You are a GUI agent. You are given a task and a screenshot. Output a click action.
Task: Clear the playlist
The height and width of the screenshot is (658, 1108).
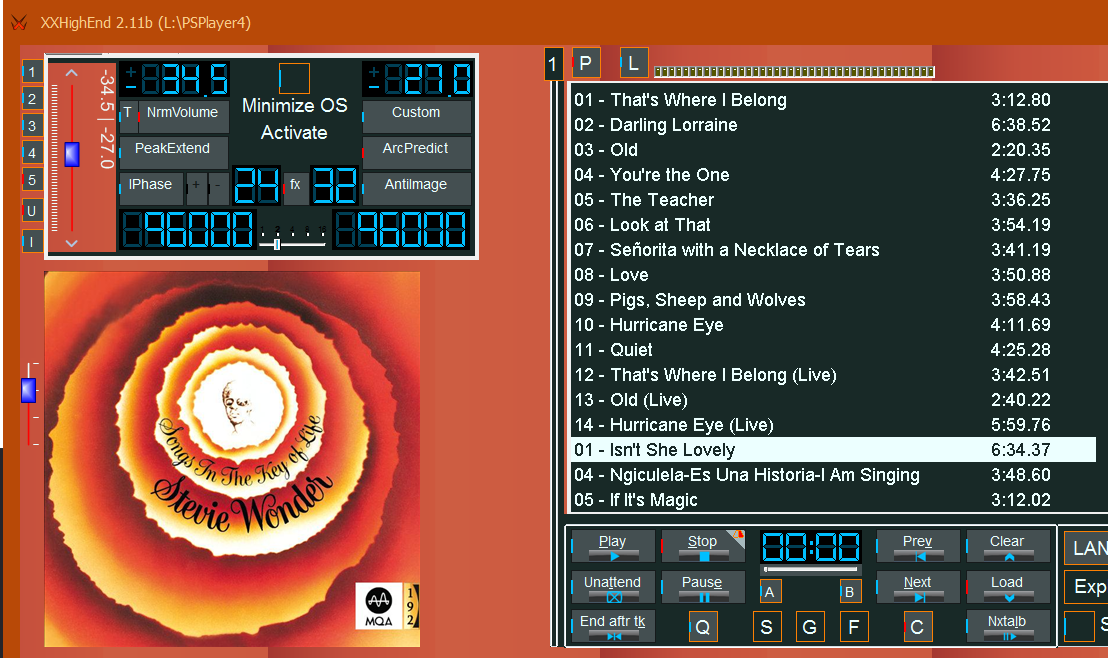tap(1007, 546)
